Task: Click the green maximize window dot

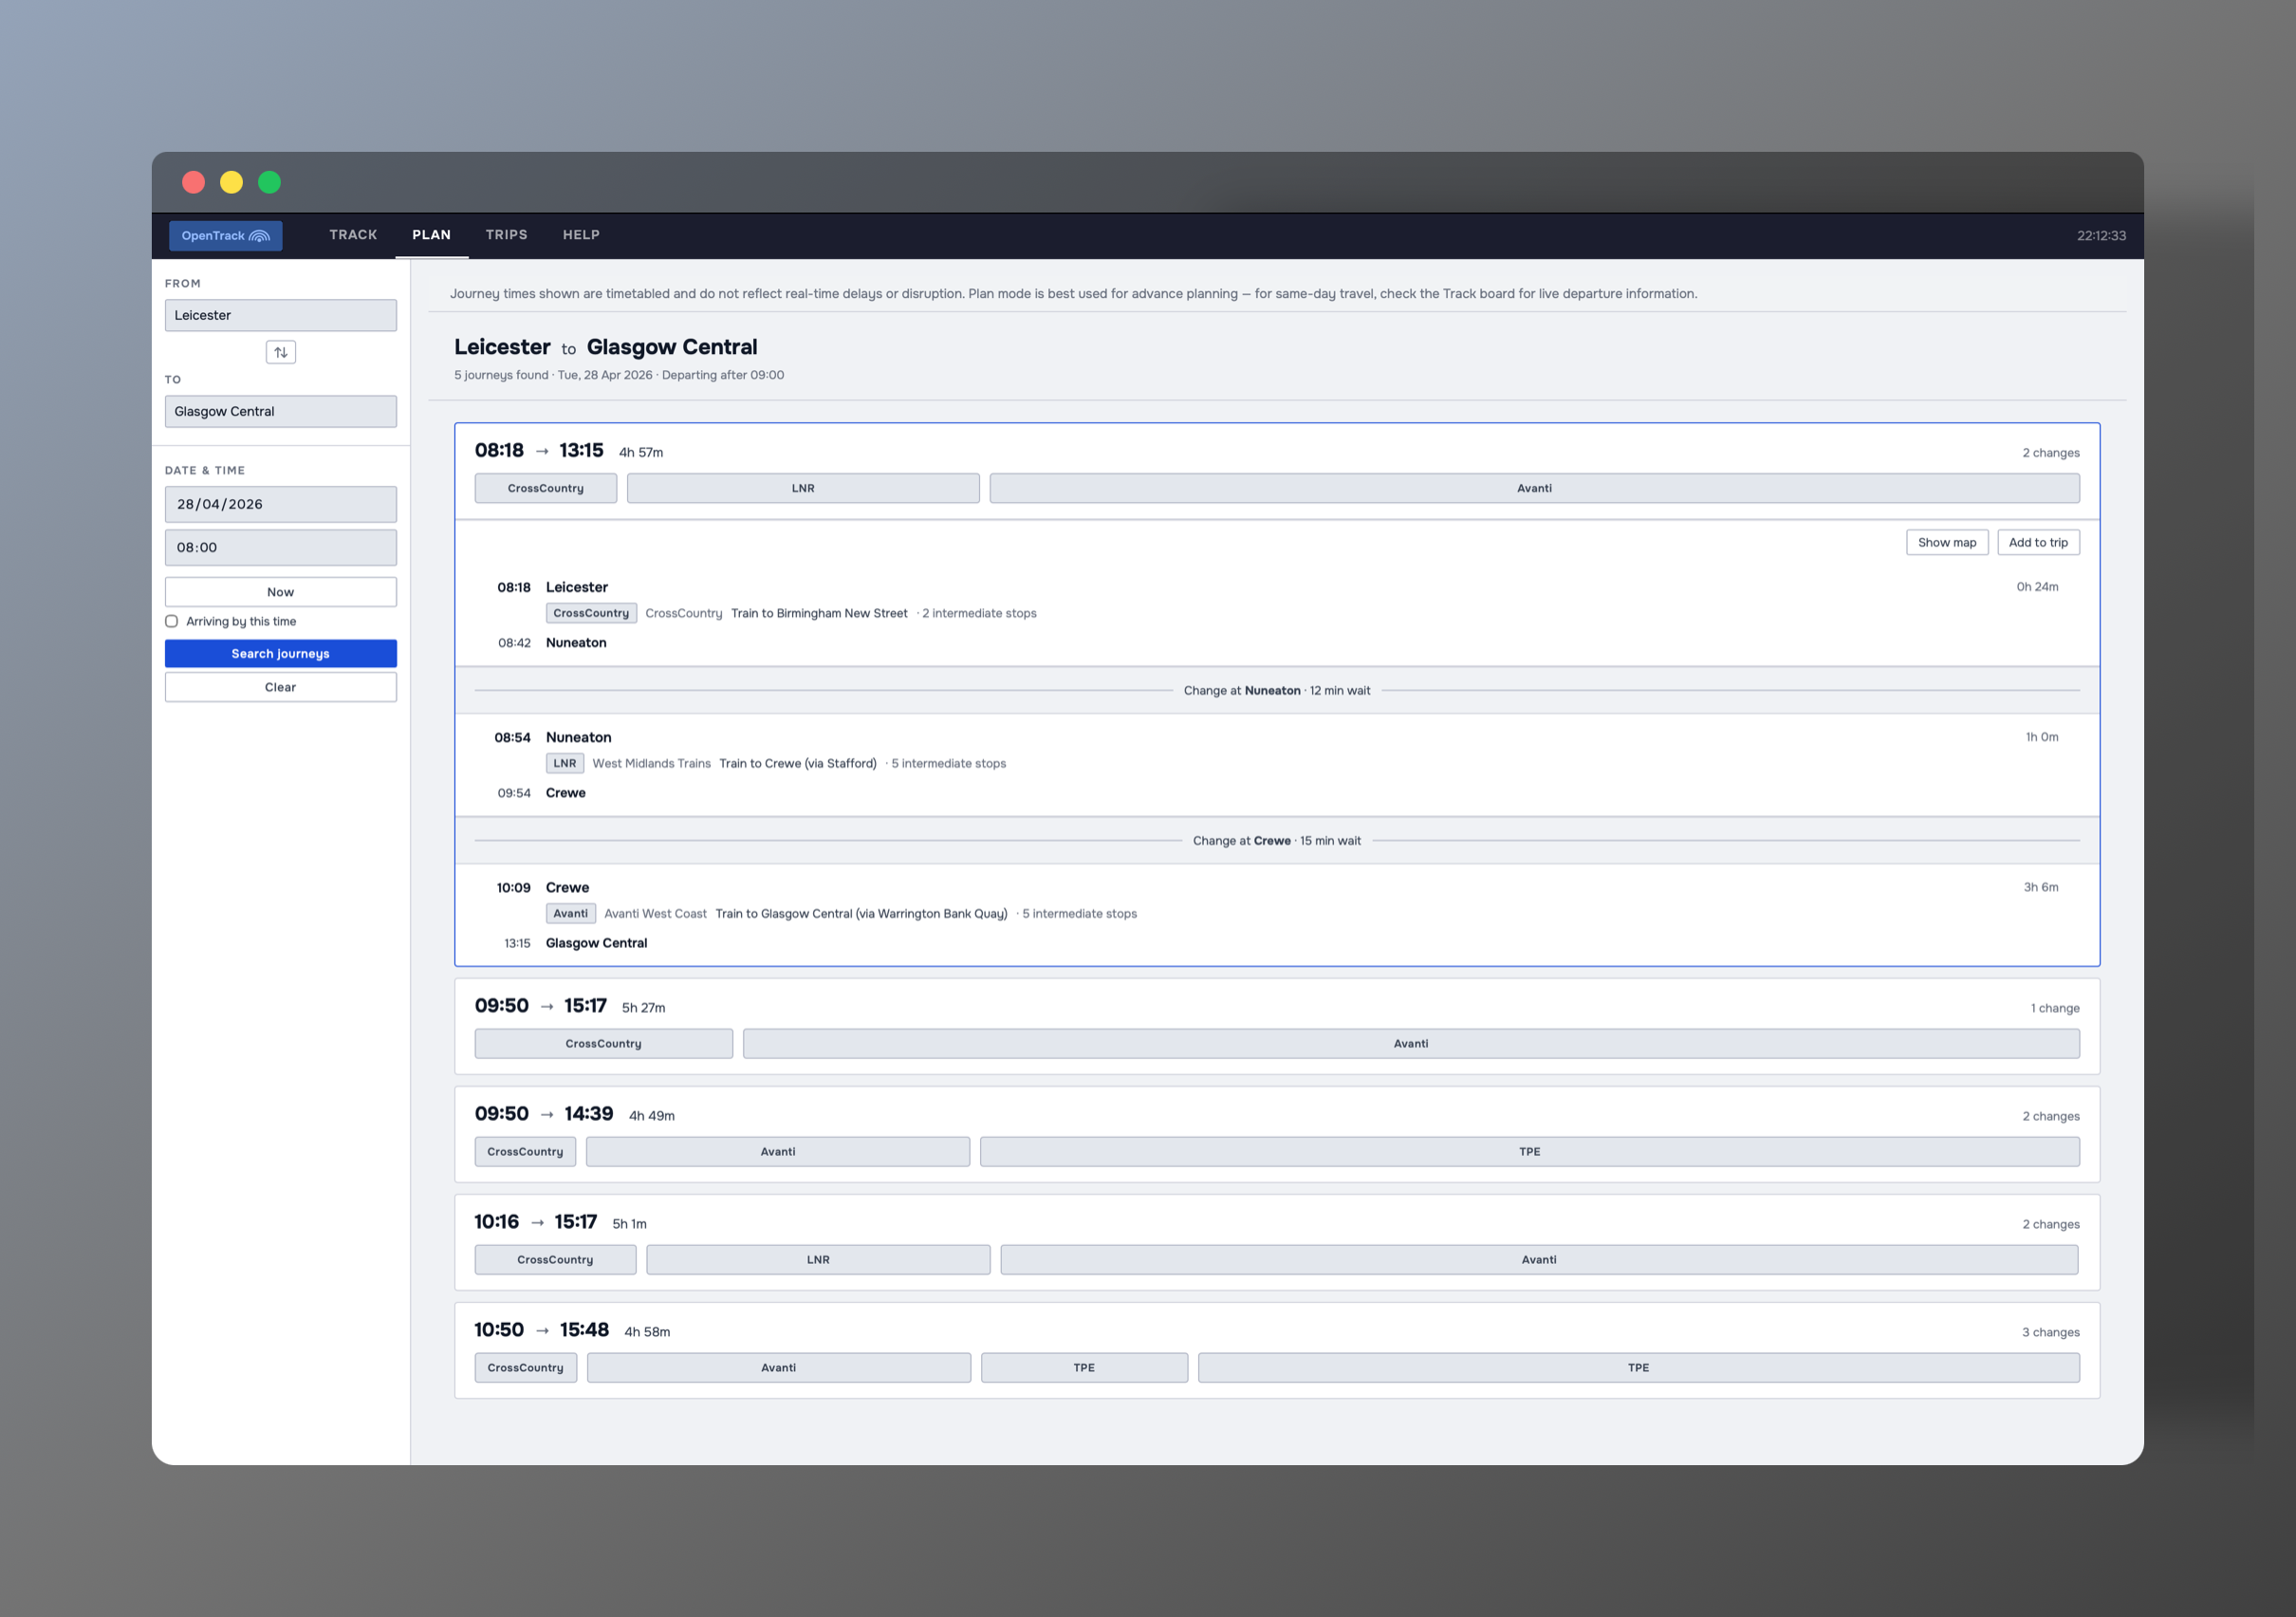Action: pyautogui.click(x=269, y=182)
